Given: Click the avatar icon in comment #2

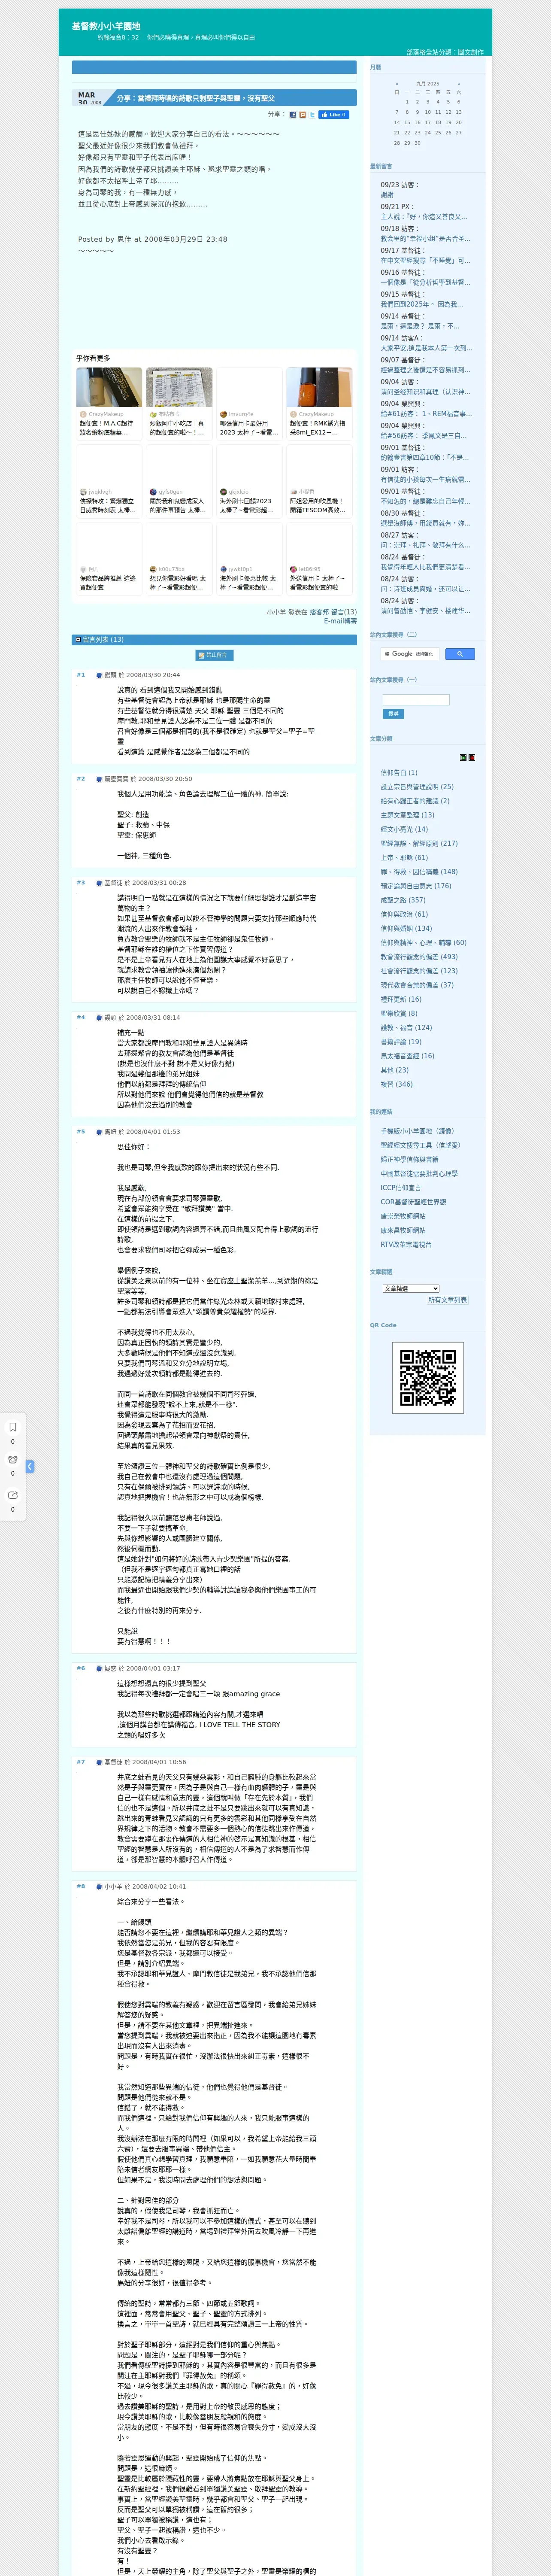Looking at the screenshot, I should pyautogui.click(x=100, y=779).
